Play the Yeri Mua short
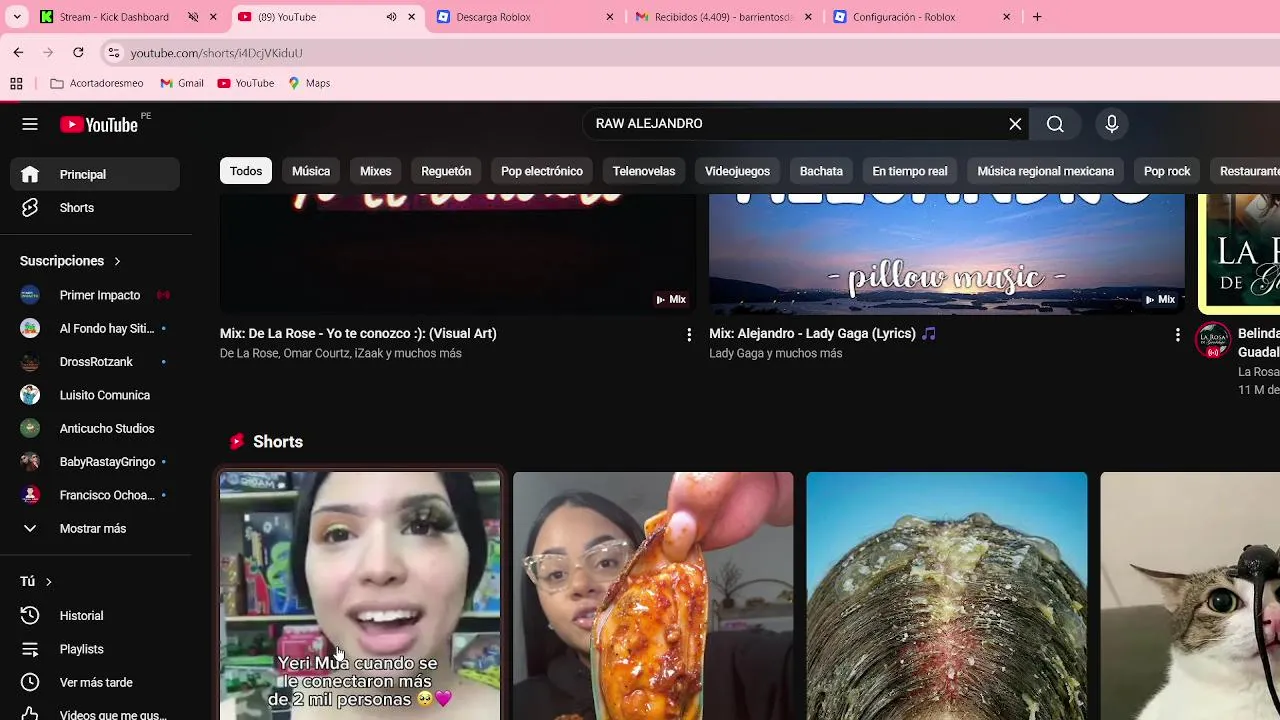Viewport: 1280px width, 720px height. click(360, 596)
